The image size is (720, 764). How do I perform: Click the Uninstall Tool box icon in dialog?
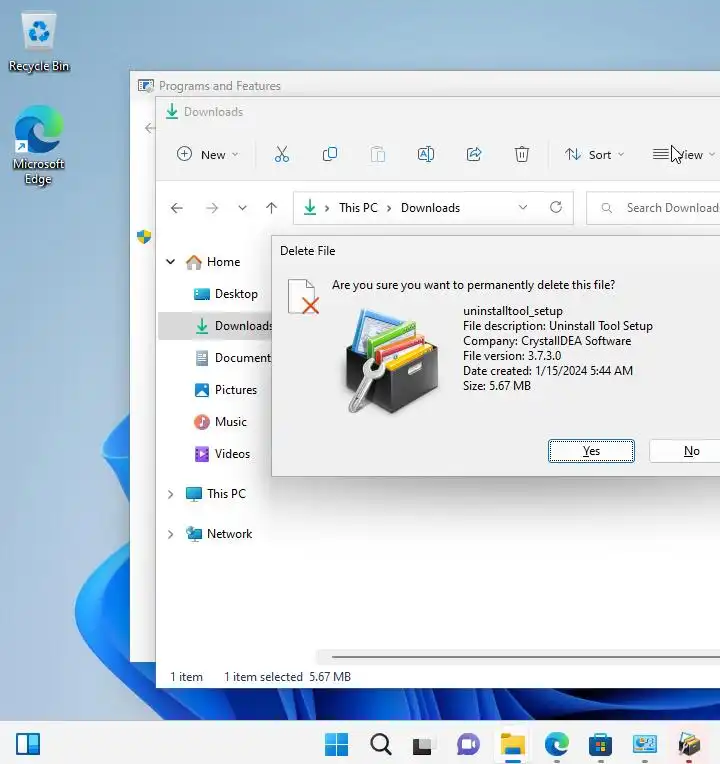click(x=392, y=361)
